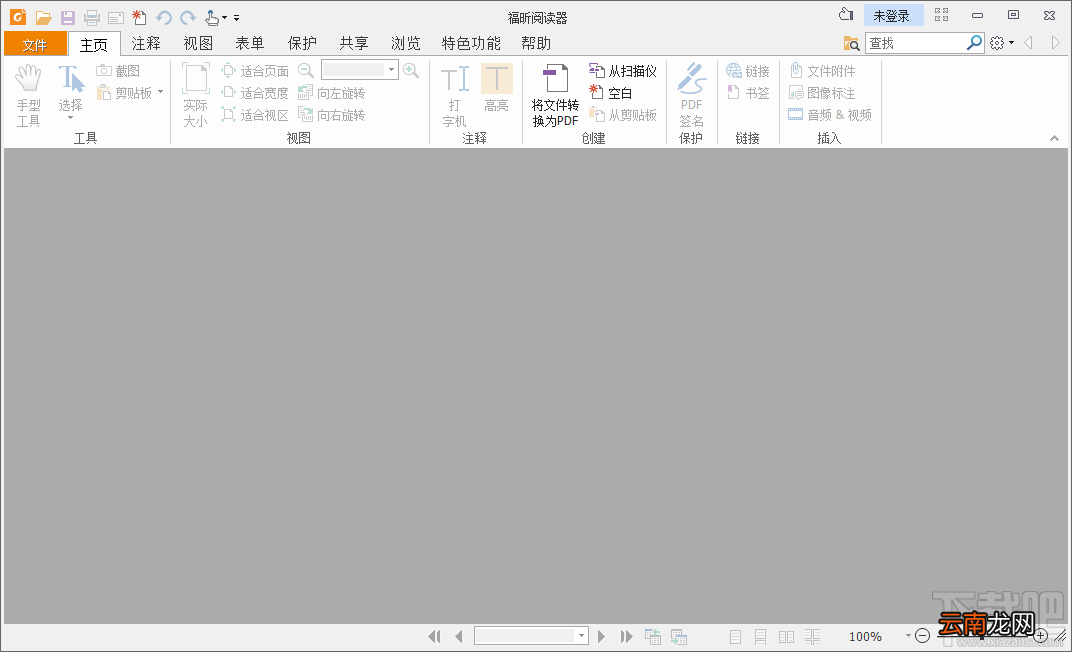Click the ribbon zoom out magnifier
The image size is (1072, 652).
coord(306,70)
